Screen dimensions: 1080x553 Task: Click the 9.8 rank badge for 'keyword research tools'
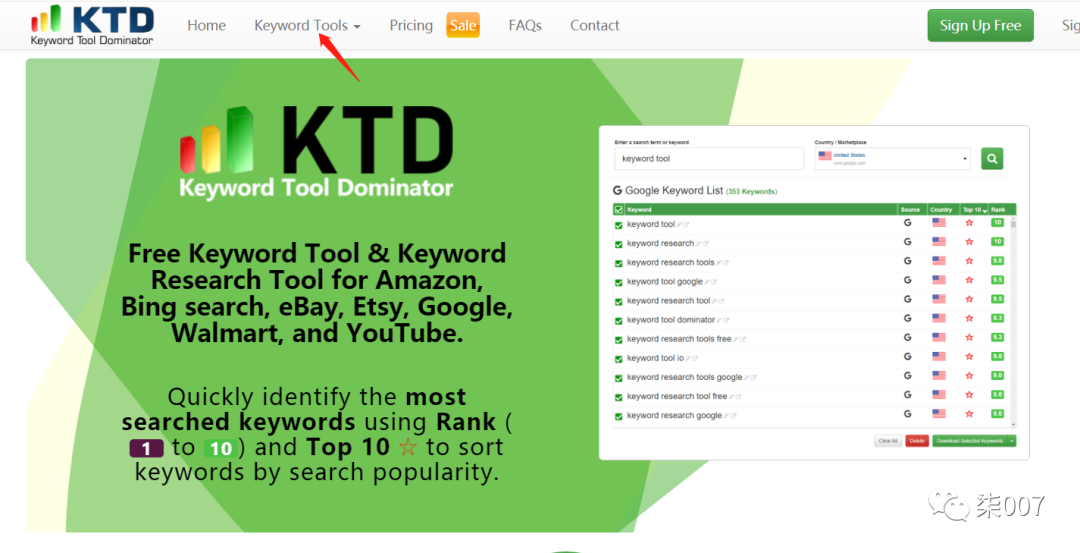click(x=997, y=261)
